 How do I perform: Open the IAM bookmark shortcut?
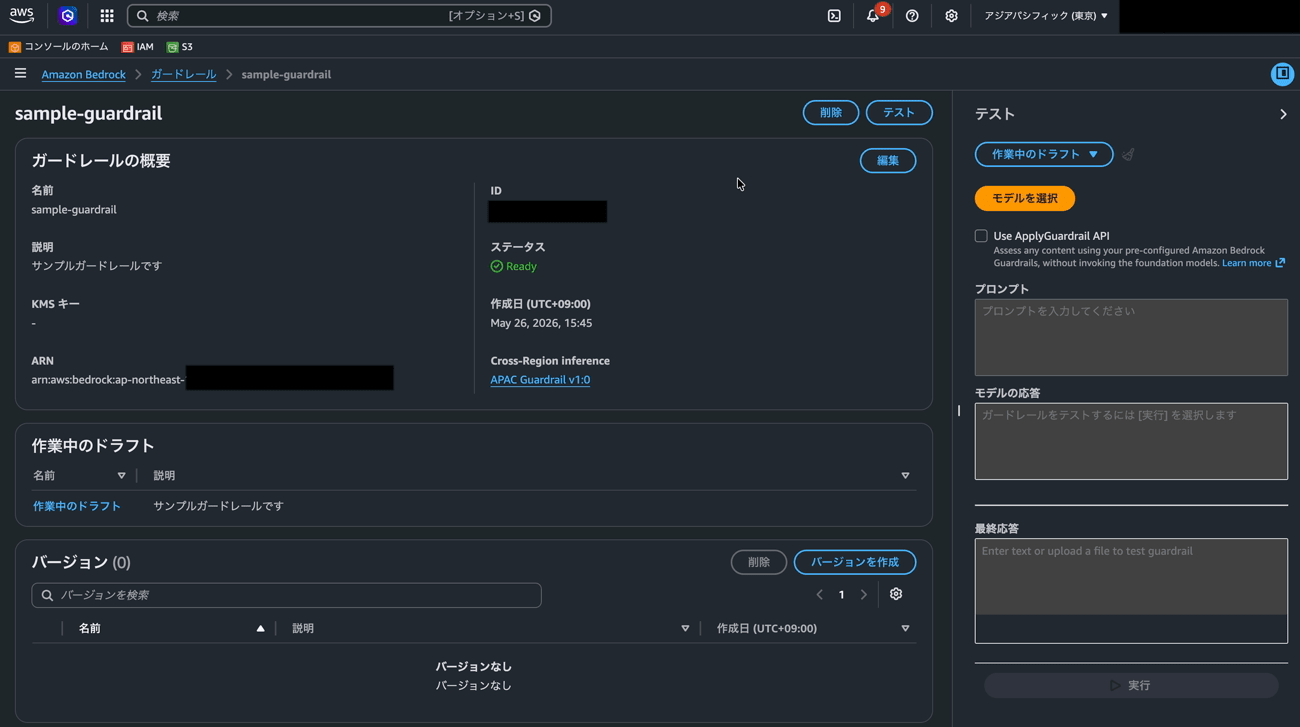137,47
